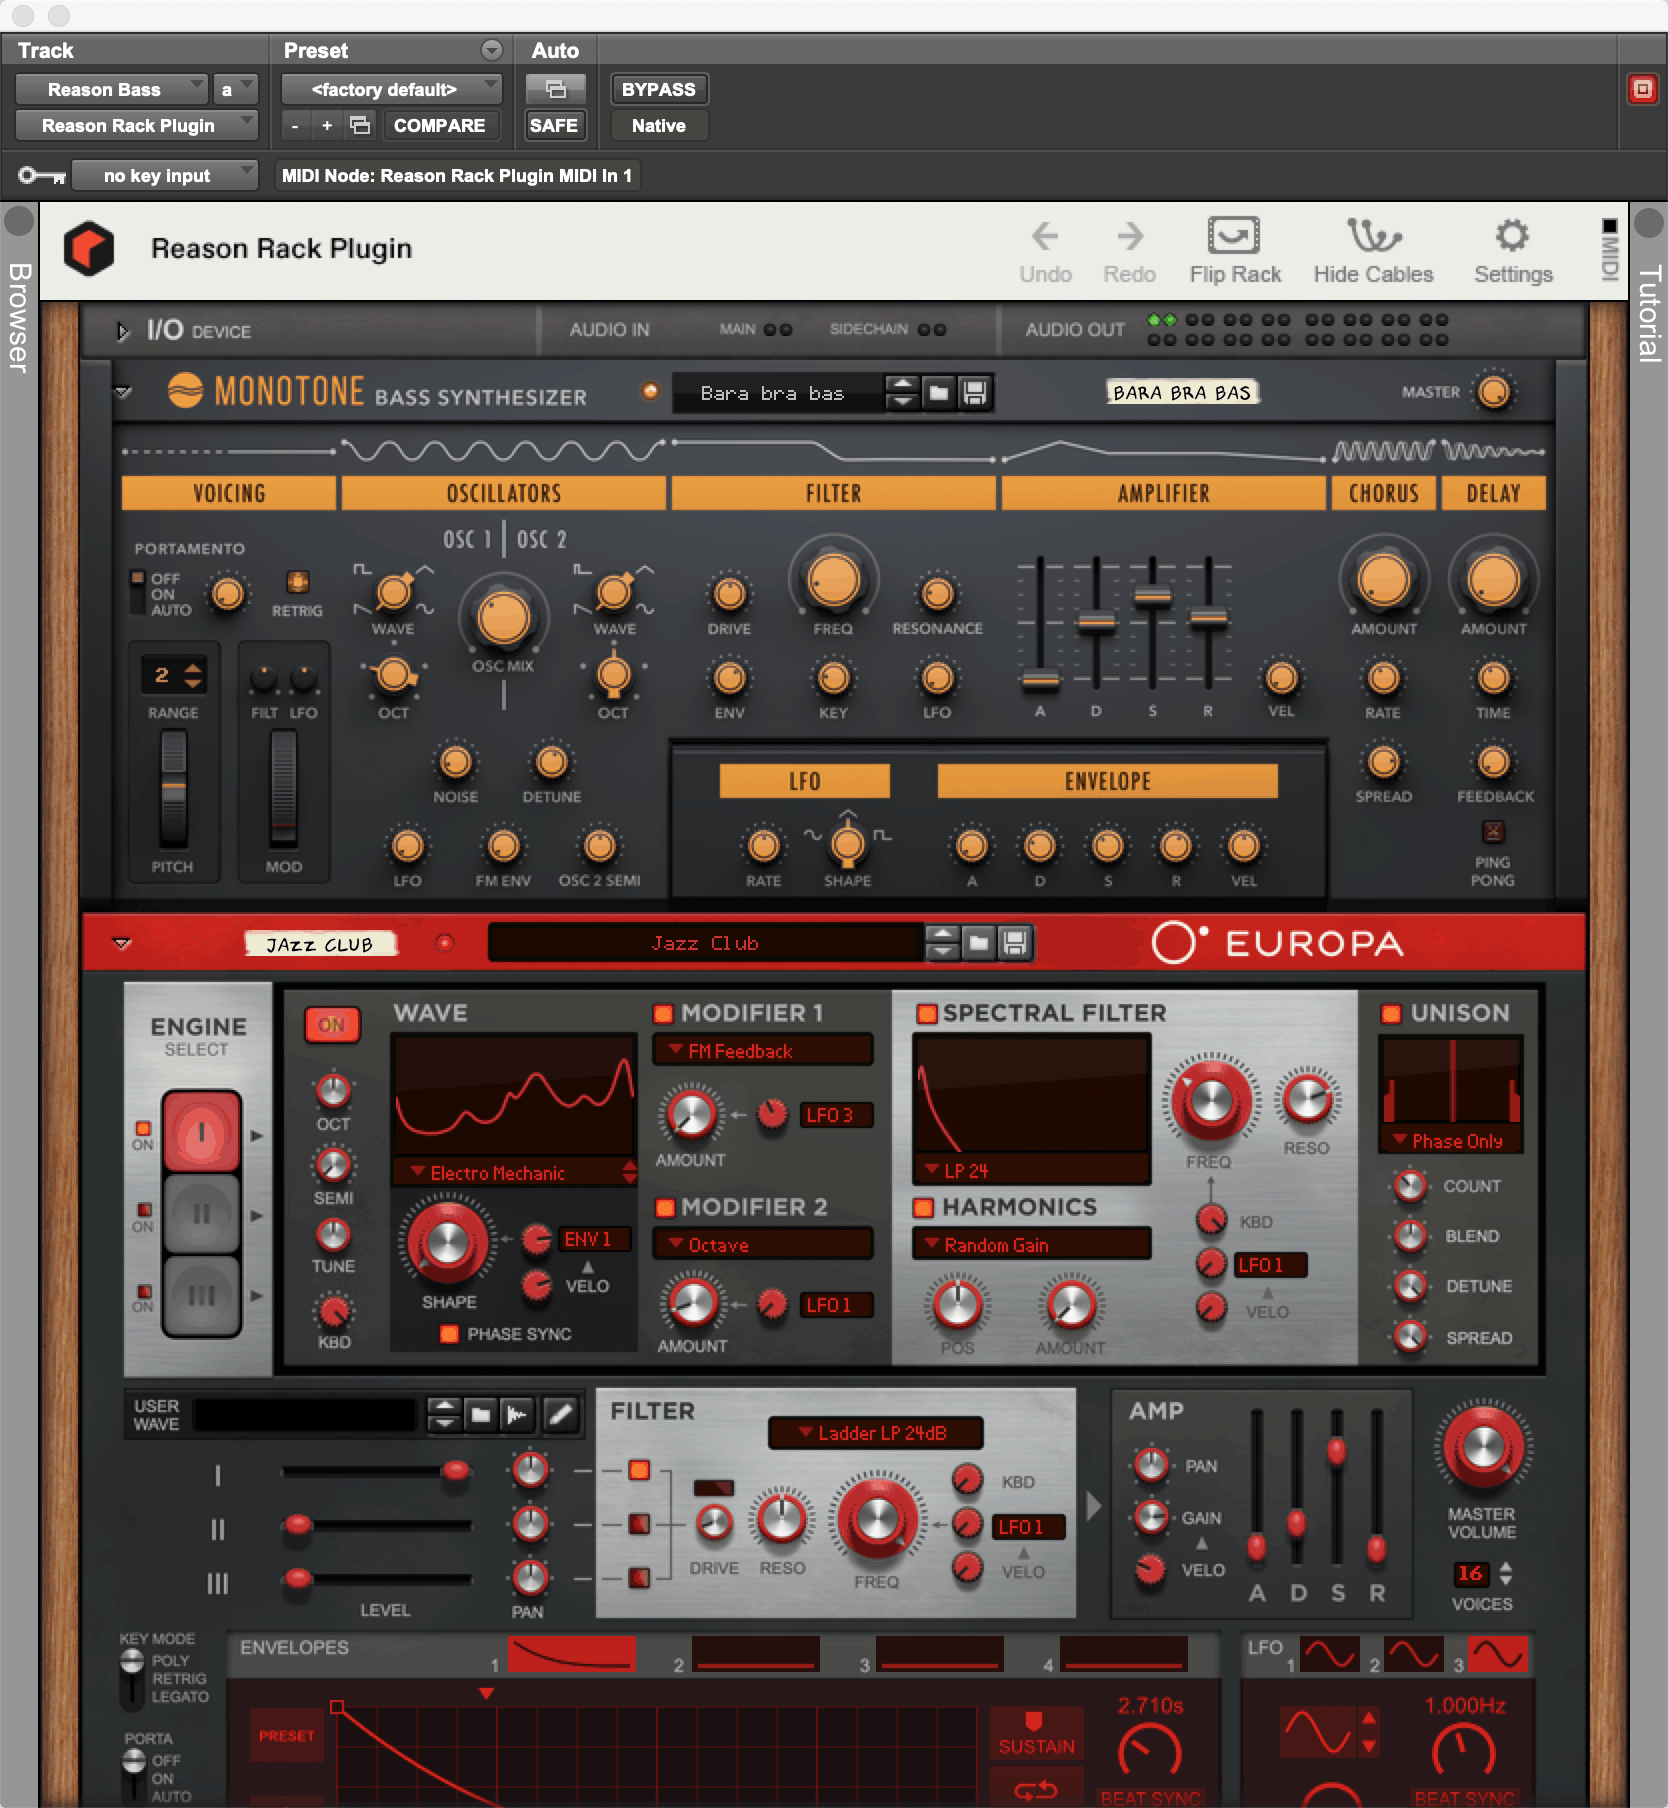Click the automation window icon under Auto
Viewport: 1668px width, 1808px height.
pyautogui.click(x=555, y=89)
